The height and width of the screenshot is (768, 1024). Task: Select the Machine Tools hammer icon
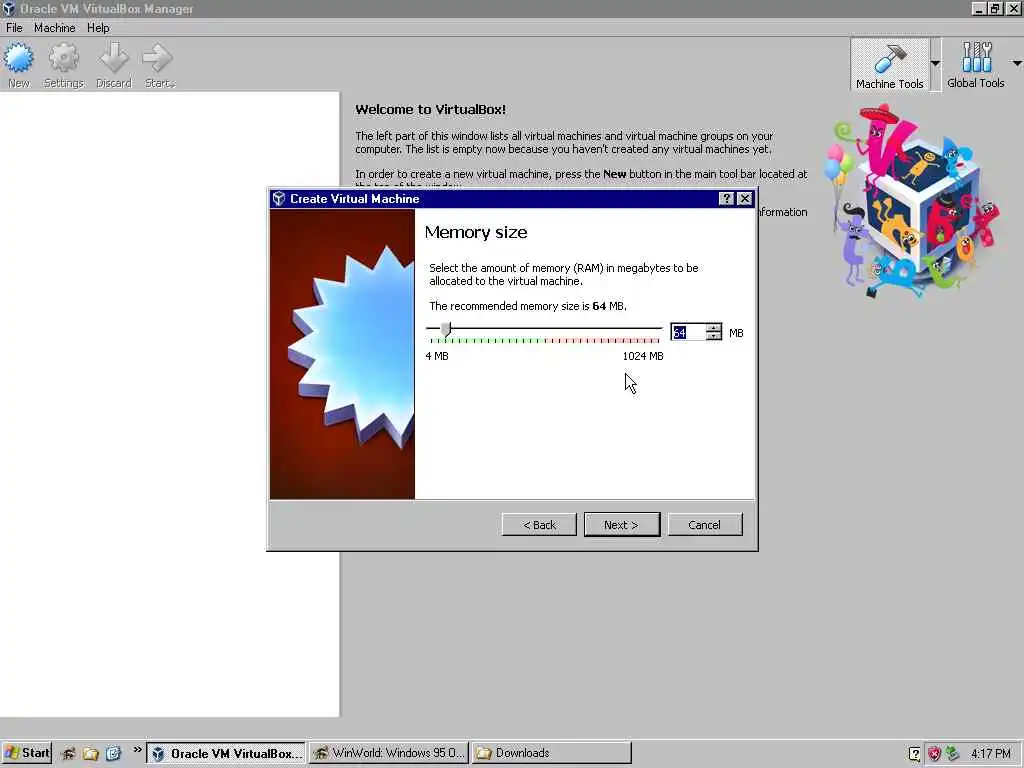(x=889, y=58)
